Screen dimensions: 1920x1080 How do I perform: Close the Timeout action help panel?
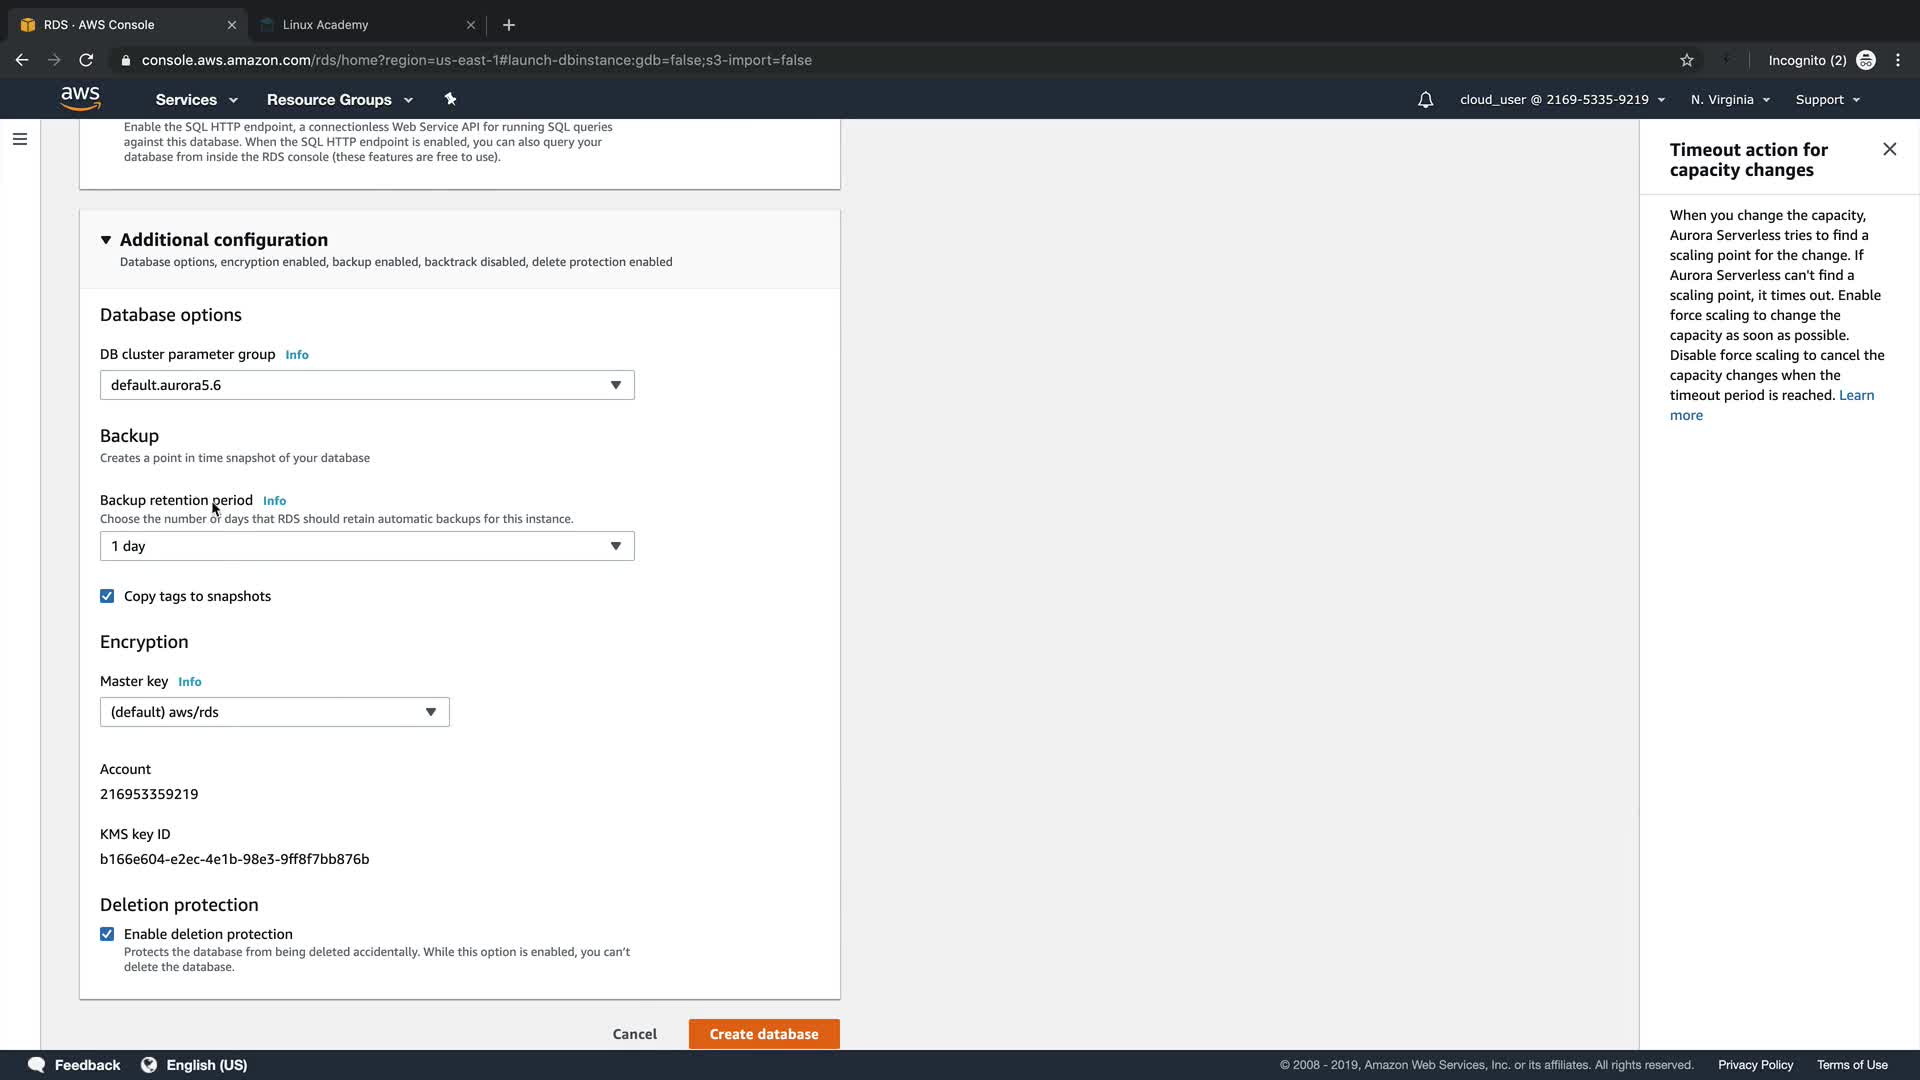click(1889, 149)
